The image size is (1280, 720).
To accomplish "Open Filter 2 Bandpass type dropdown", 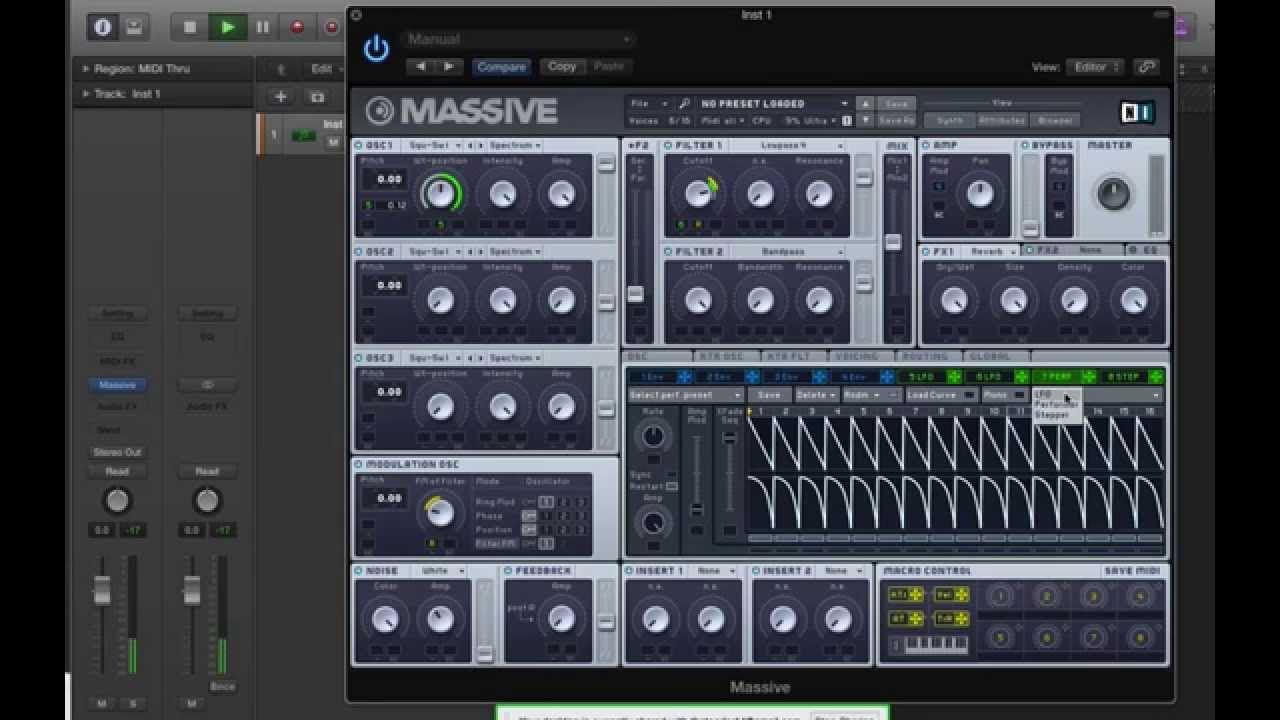I will 788,252.
